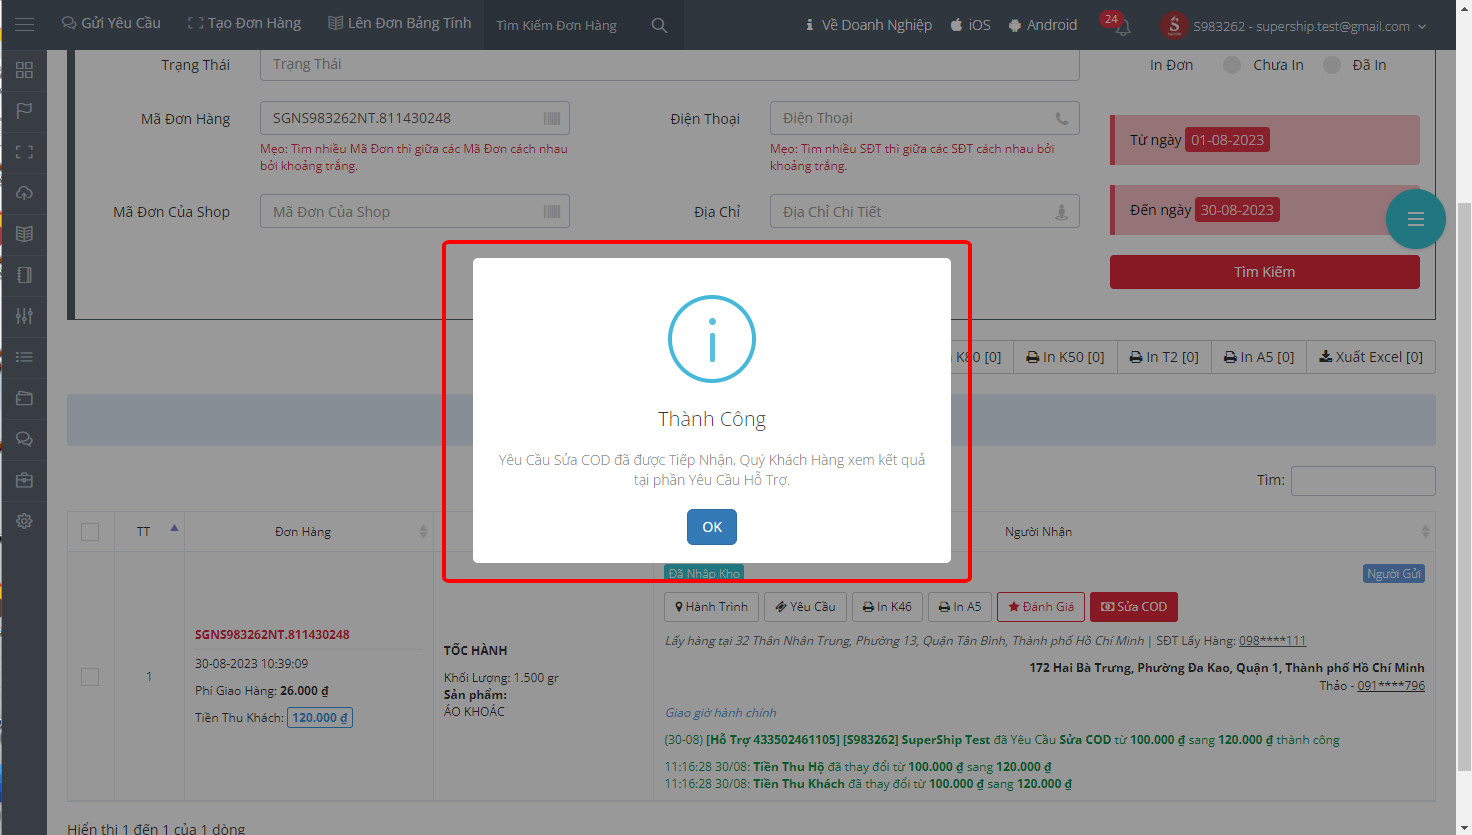Viewport: 1472px width, 835px height.
Task: Select the Đã In radio button
Action: [1332, 65]
